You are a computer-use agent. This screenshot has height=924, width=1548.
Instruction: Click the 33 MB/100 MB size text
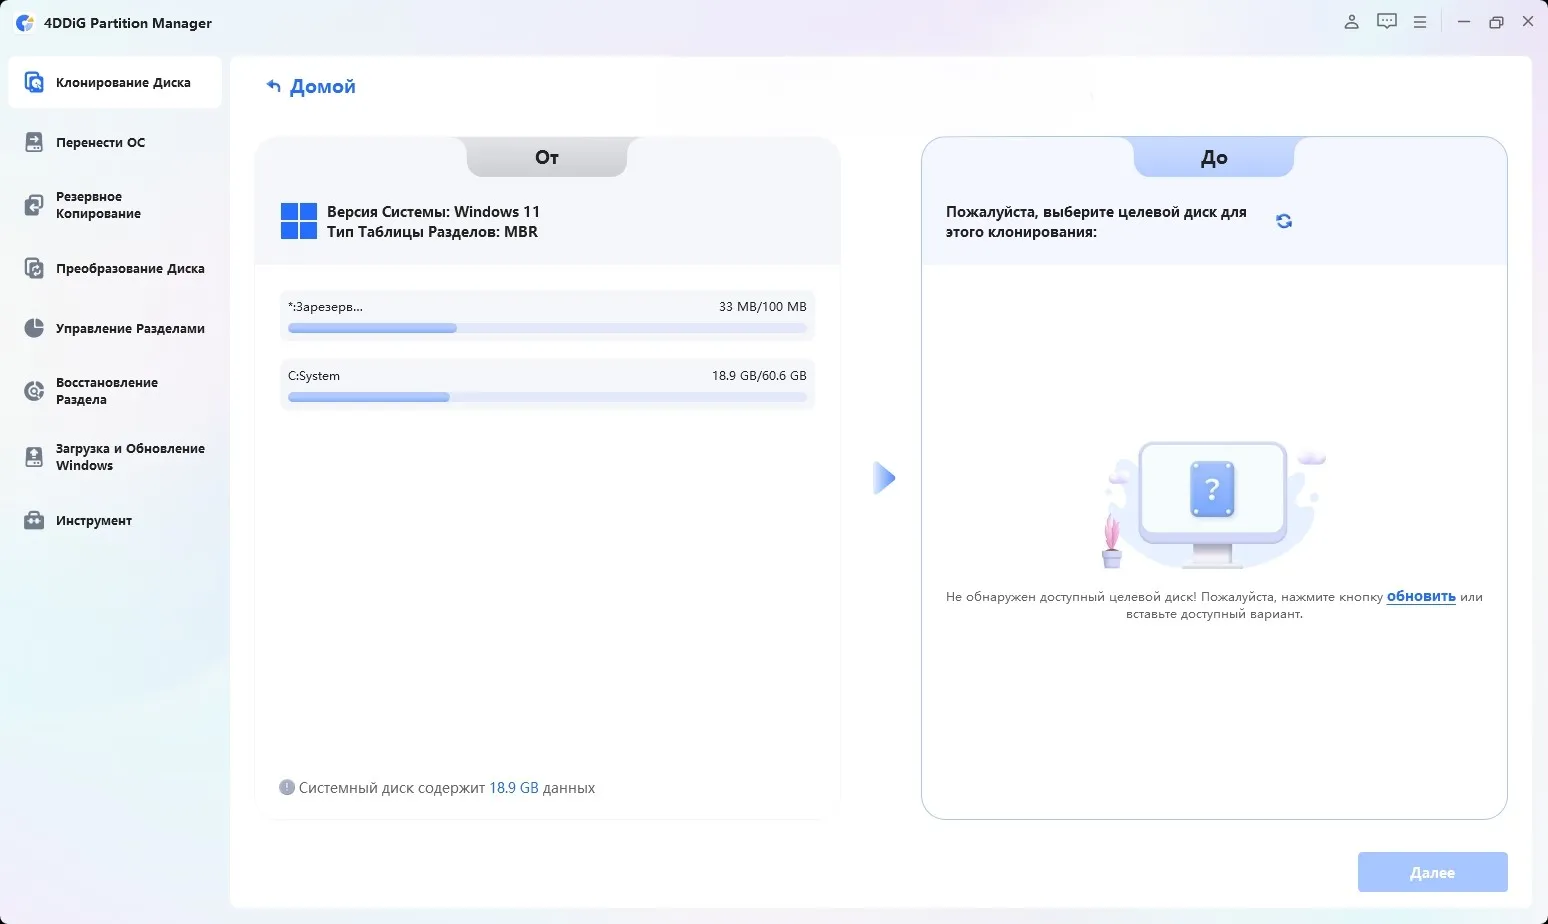pyautogui.click(x=762, y=306)
